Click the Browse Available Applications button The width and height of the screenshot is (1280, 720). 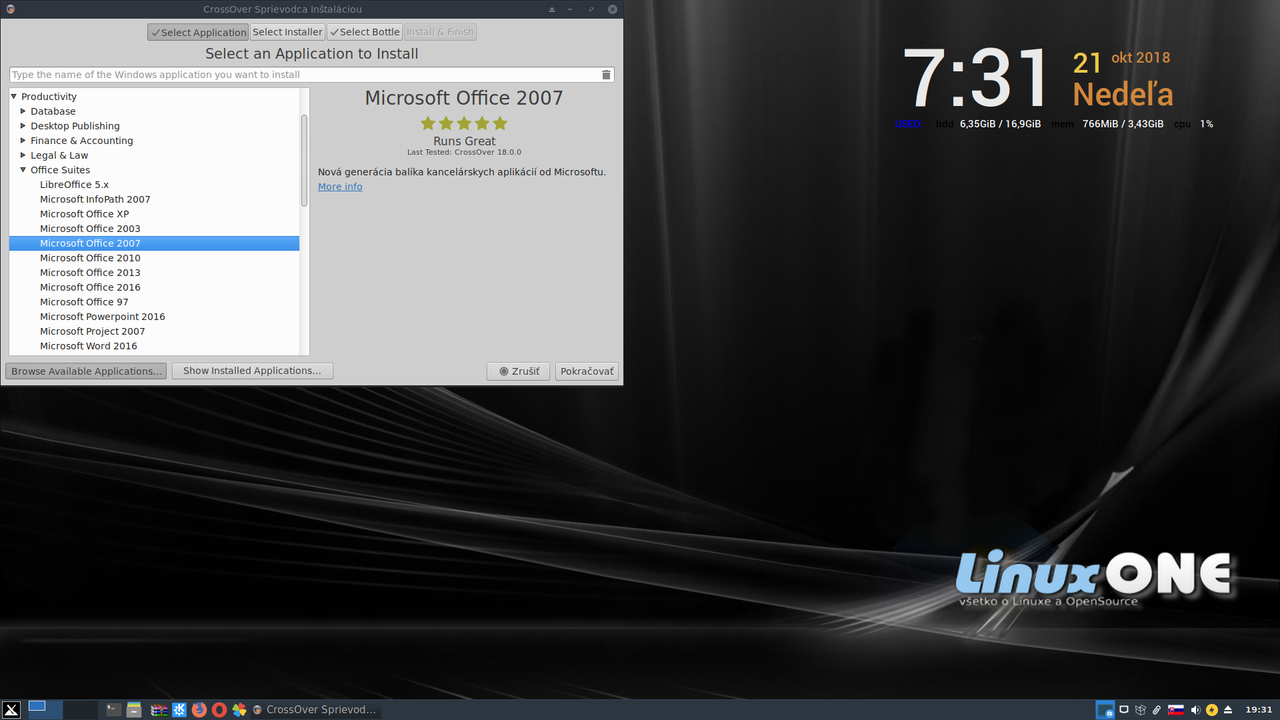coord(86,371)
